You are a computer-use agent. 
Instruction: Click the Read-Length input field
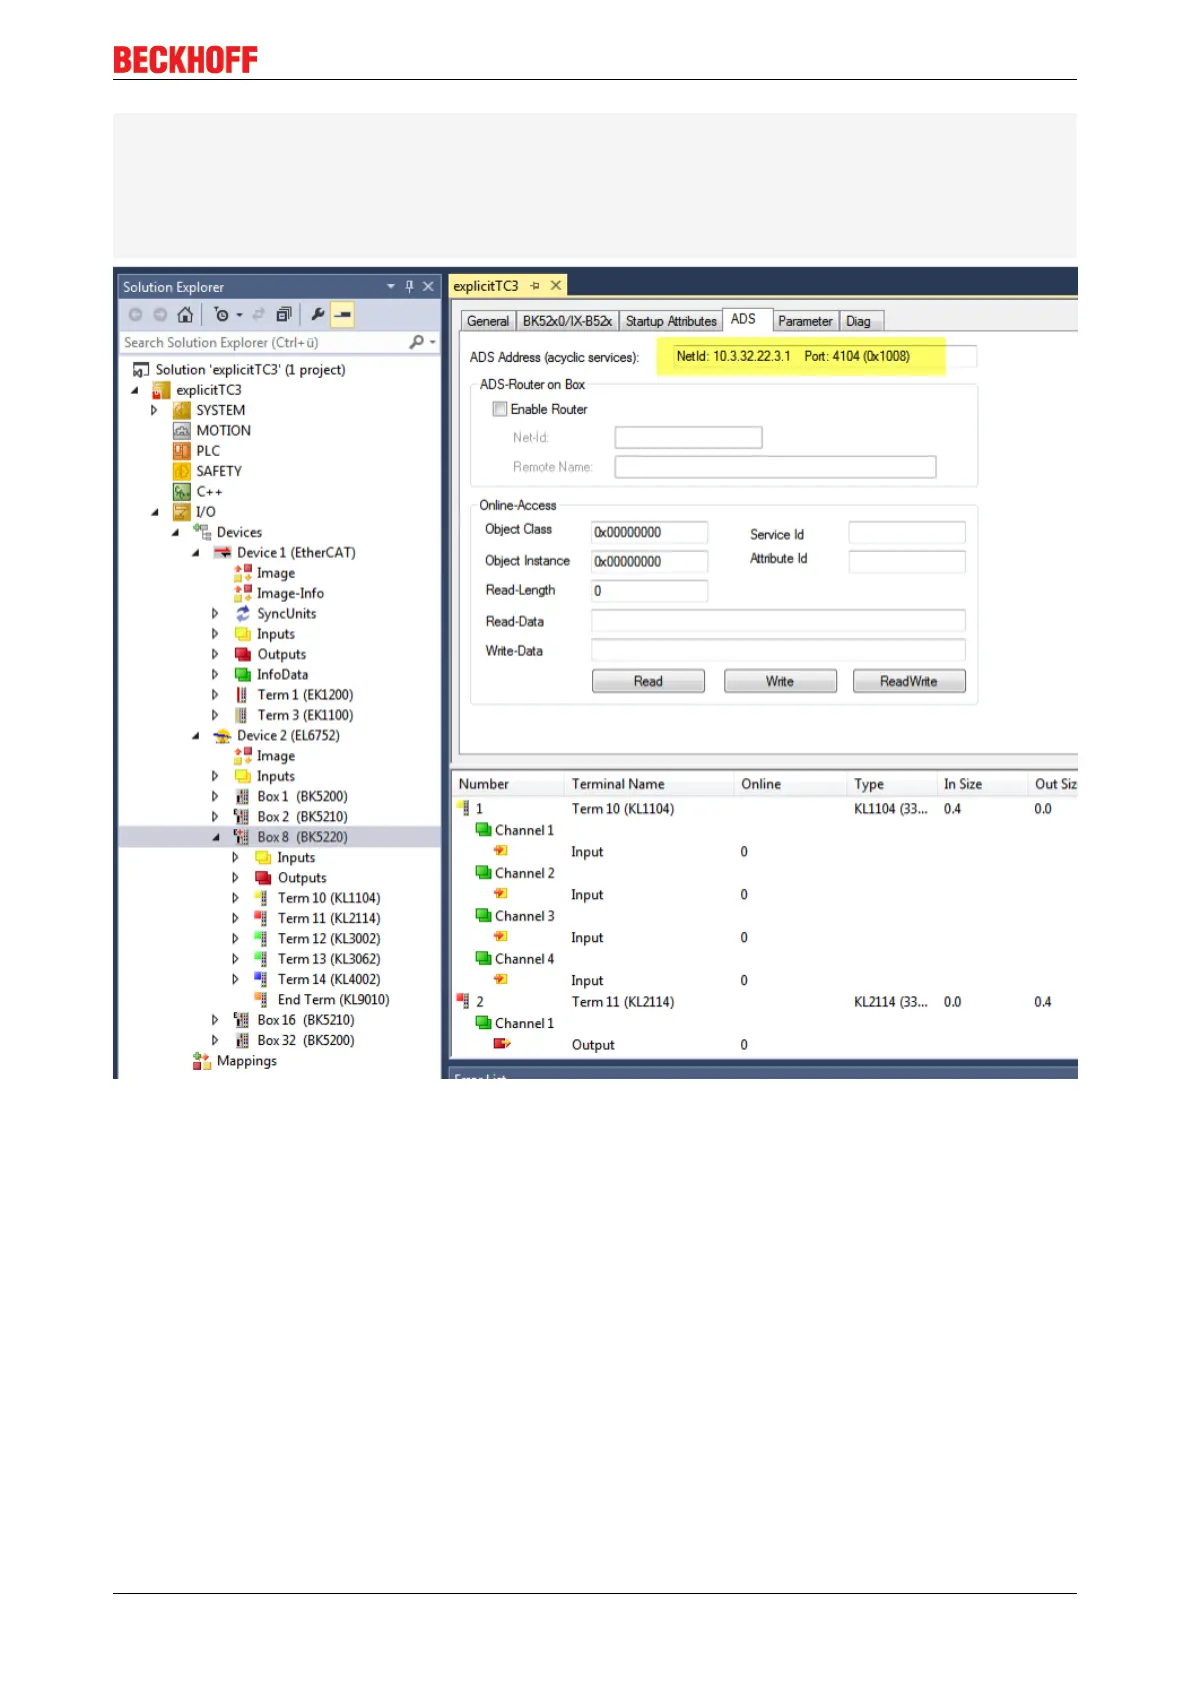(x=649, y=591)
